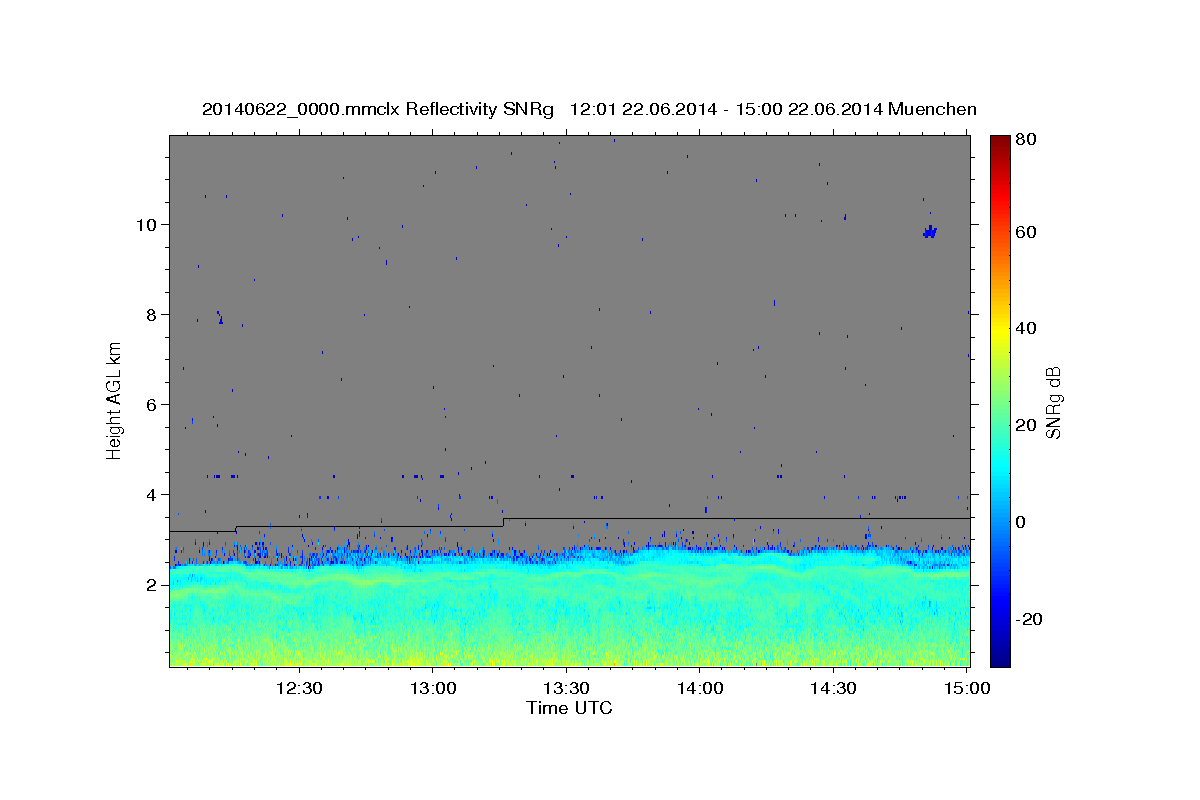
Task: Click the 'Time UTC' x-axis label
Action: (x=569, y=708)
